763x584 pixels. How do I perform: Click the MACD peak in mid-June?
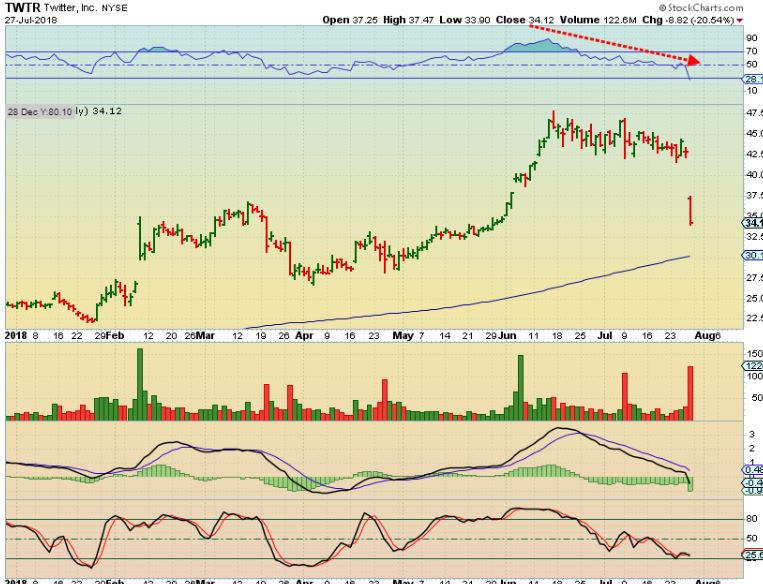pos(565,429)
